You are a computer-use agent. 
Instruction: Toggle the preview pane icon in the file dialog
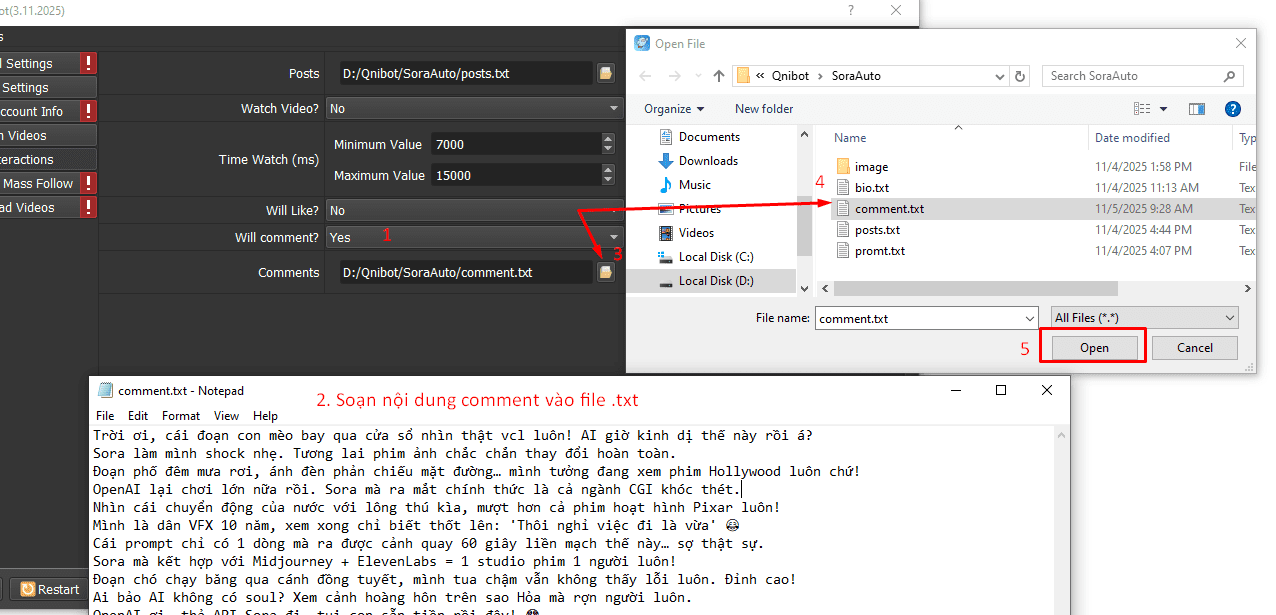1197,108
